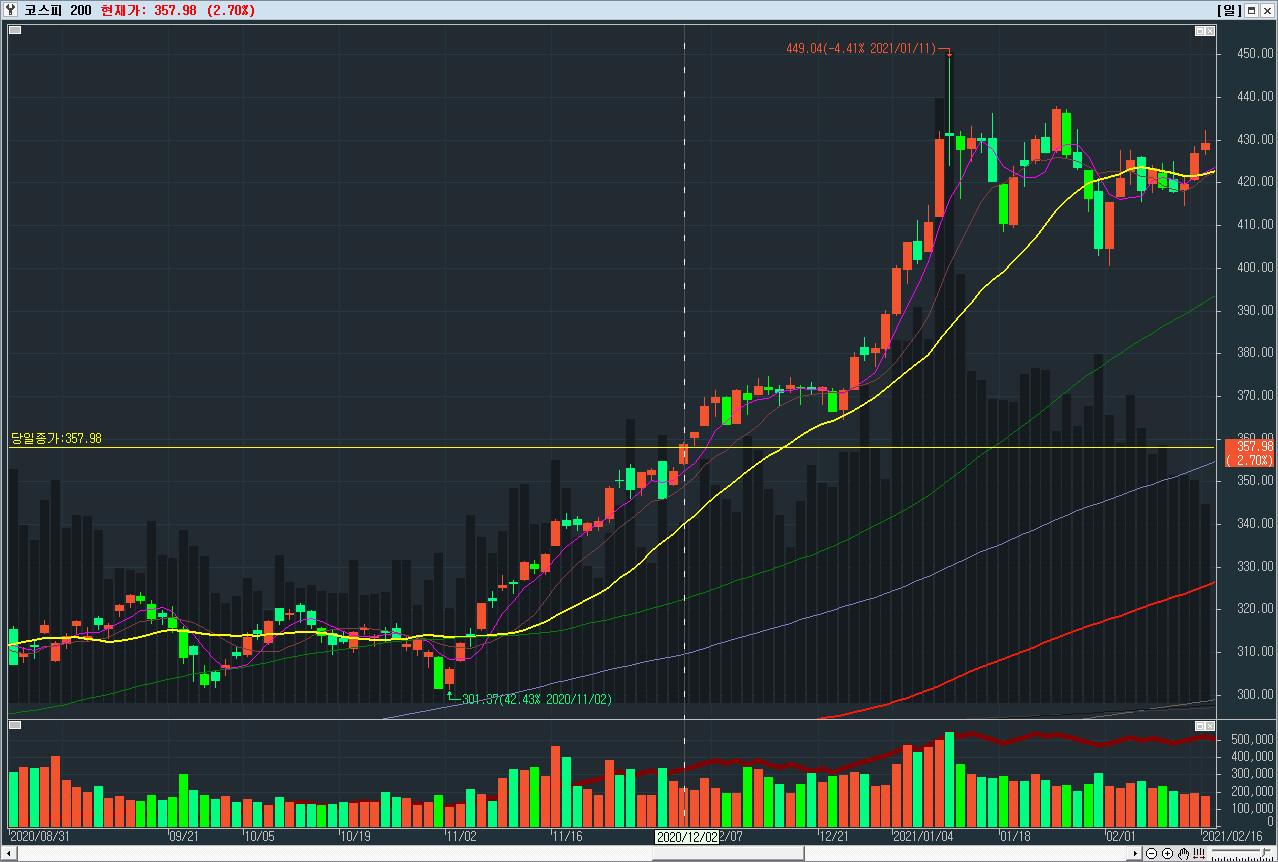Click the scroll right arrow button
This screenshot has width=1278, height=862.
pos(1134,853)
